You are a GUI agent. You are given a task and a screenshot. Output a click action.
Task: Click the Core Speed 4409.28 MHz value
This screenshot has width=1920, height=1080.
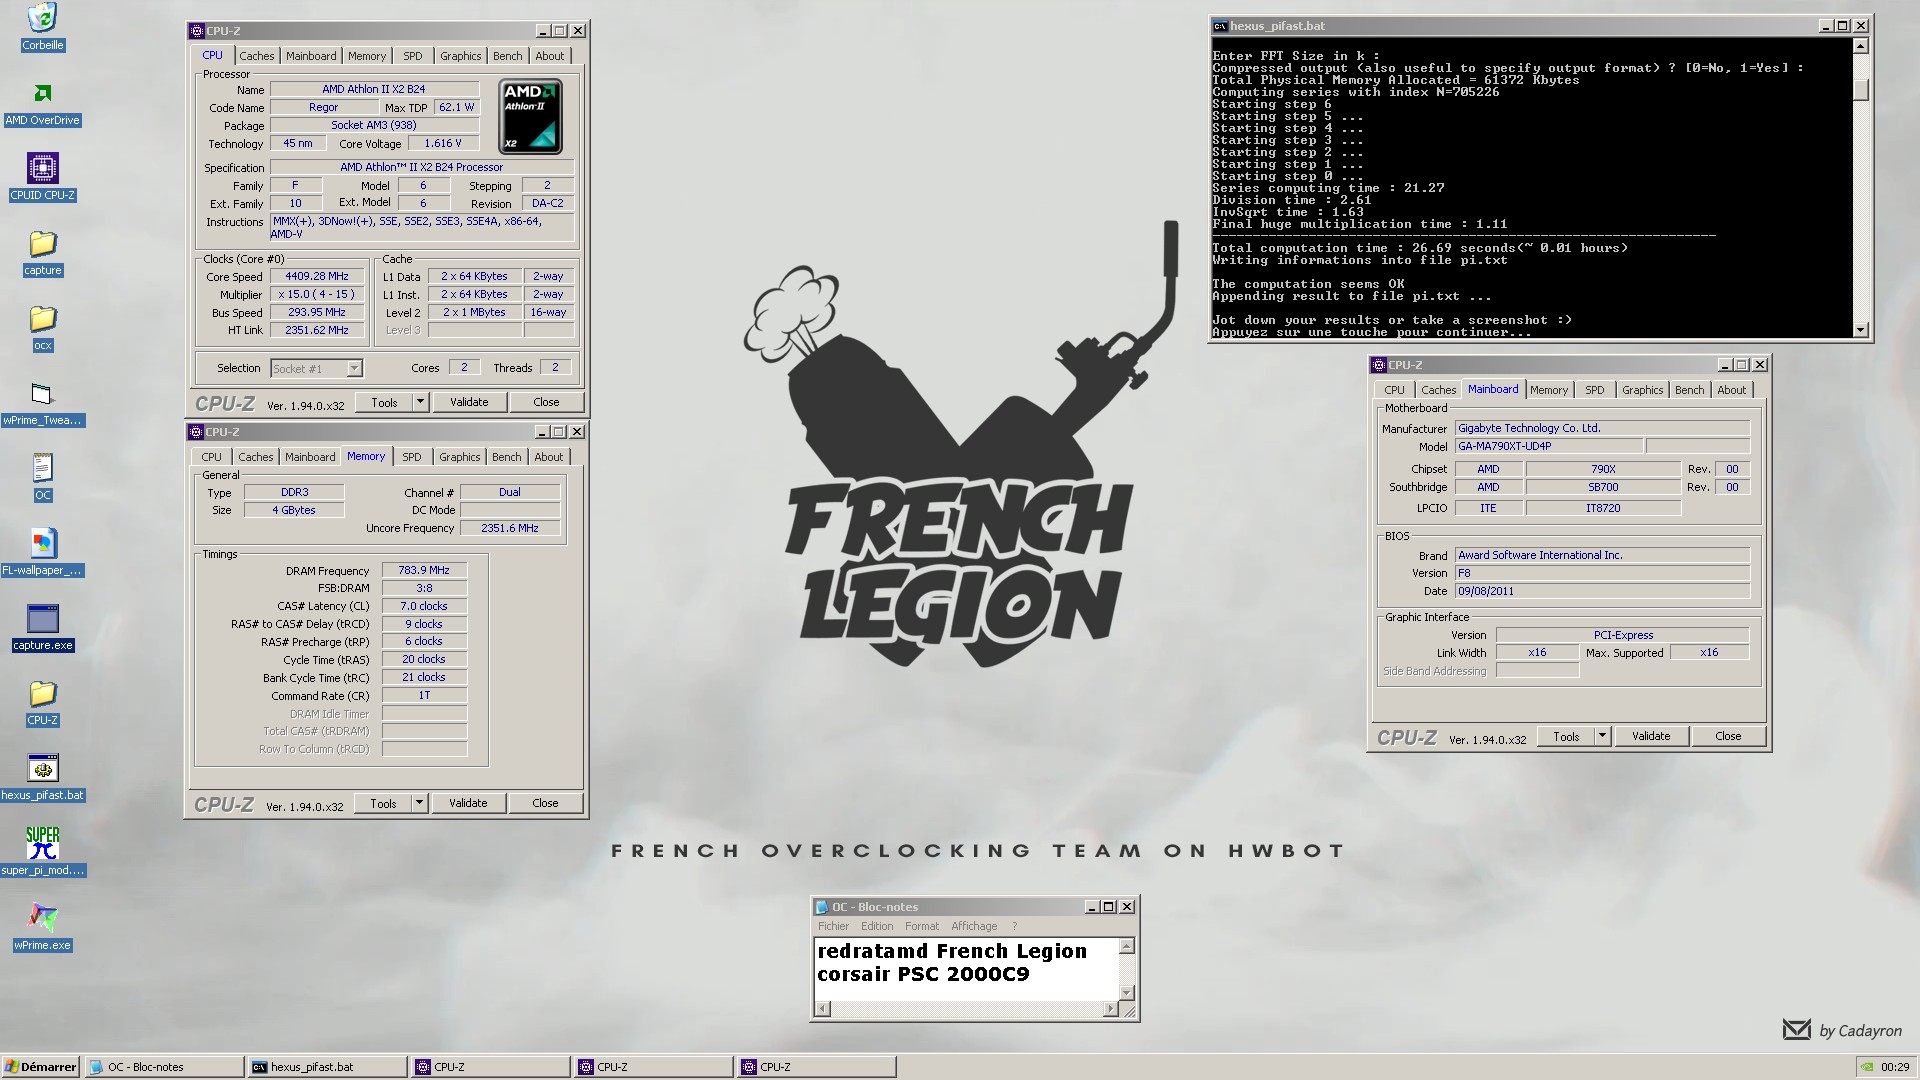point(317,277)
